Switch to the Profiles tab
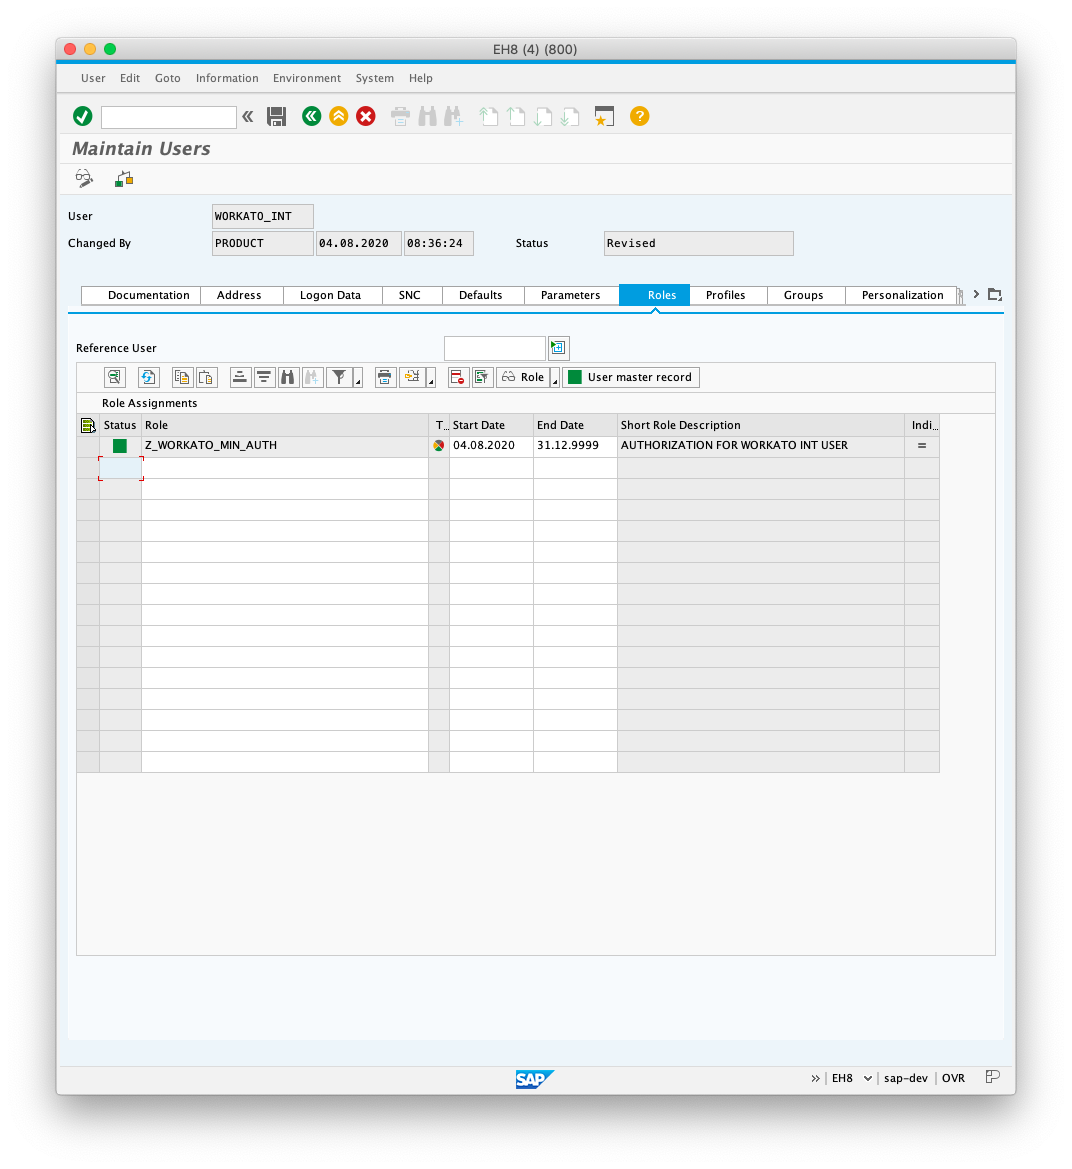Image resolution: width=1072 pixels, height=1169 pixels. click(725, 295)
